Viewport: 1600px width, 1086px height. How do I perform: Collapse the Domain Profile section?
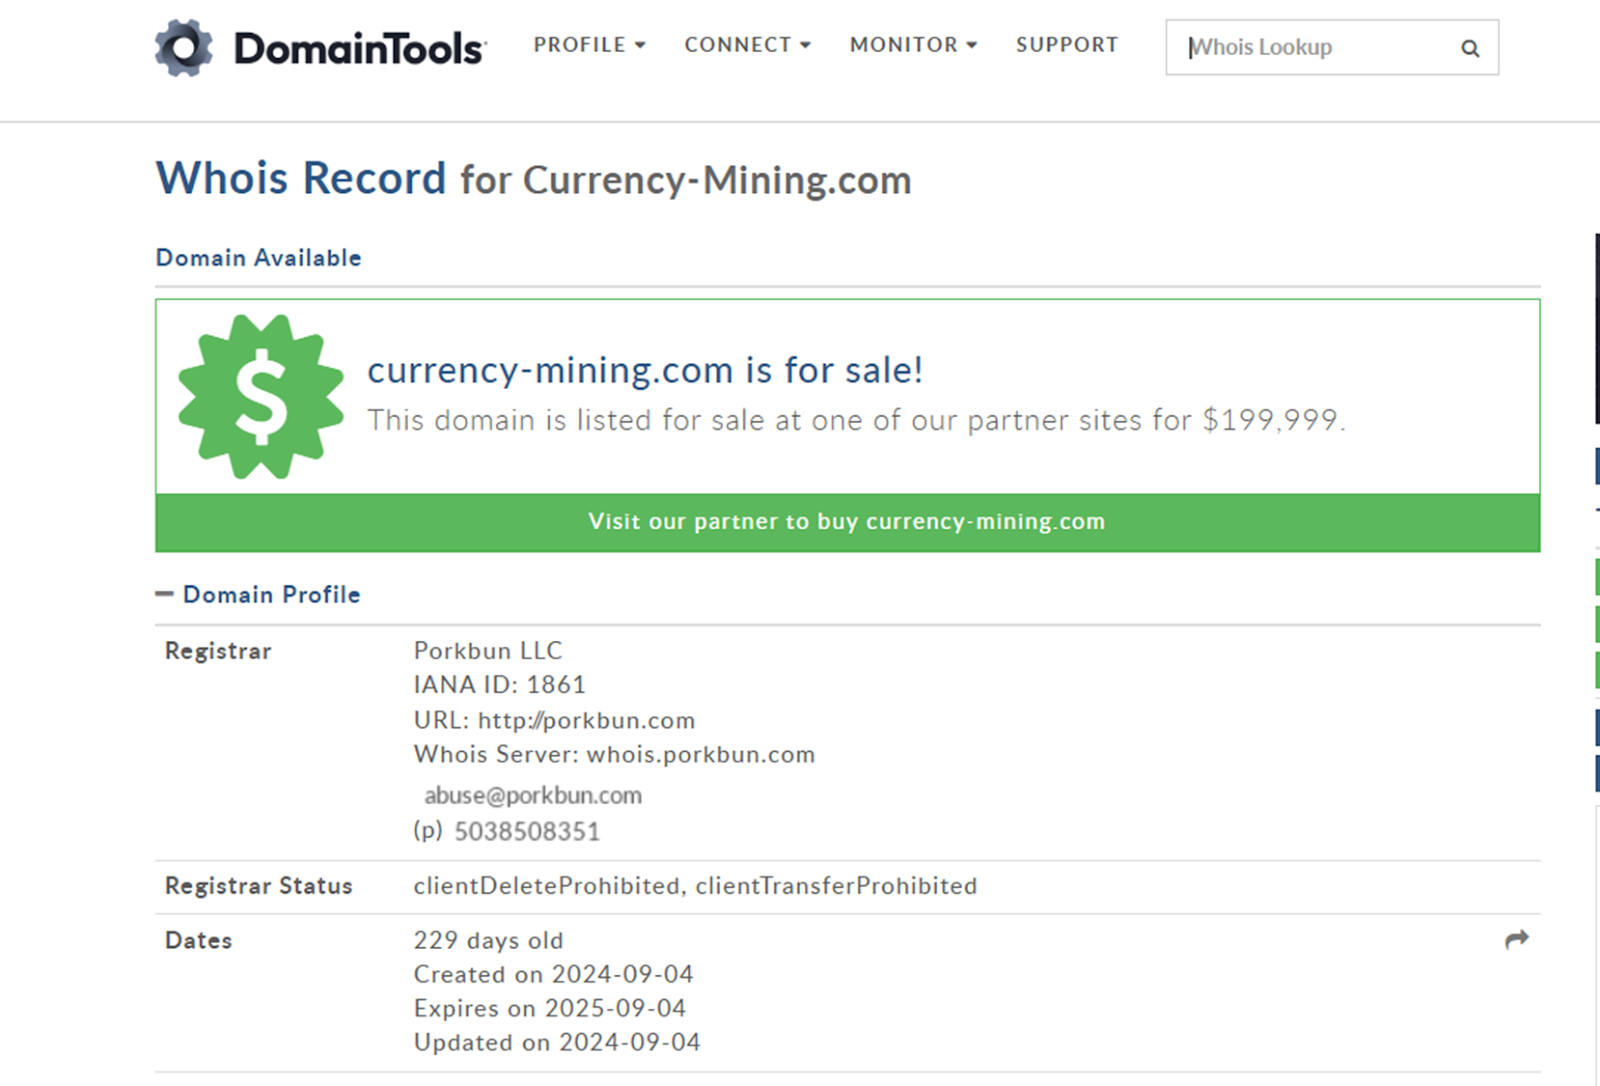pos(164,594)
